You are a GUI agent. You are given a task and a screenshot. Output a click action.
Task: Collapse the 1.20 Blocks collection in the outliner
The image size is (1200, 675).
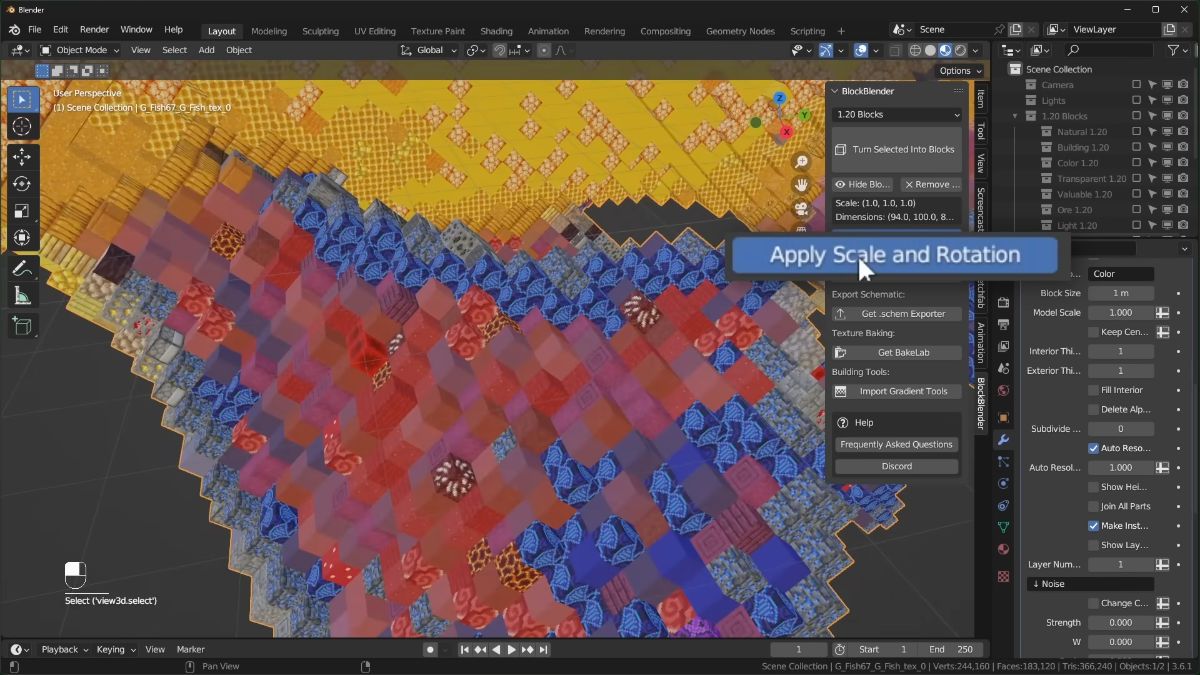tap(1015, 116)
